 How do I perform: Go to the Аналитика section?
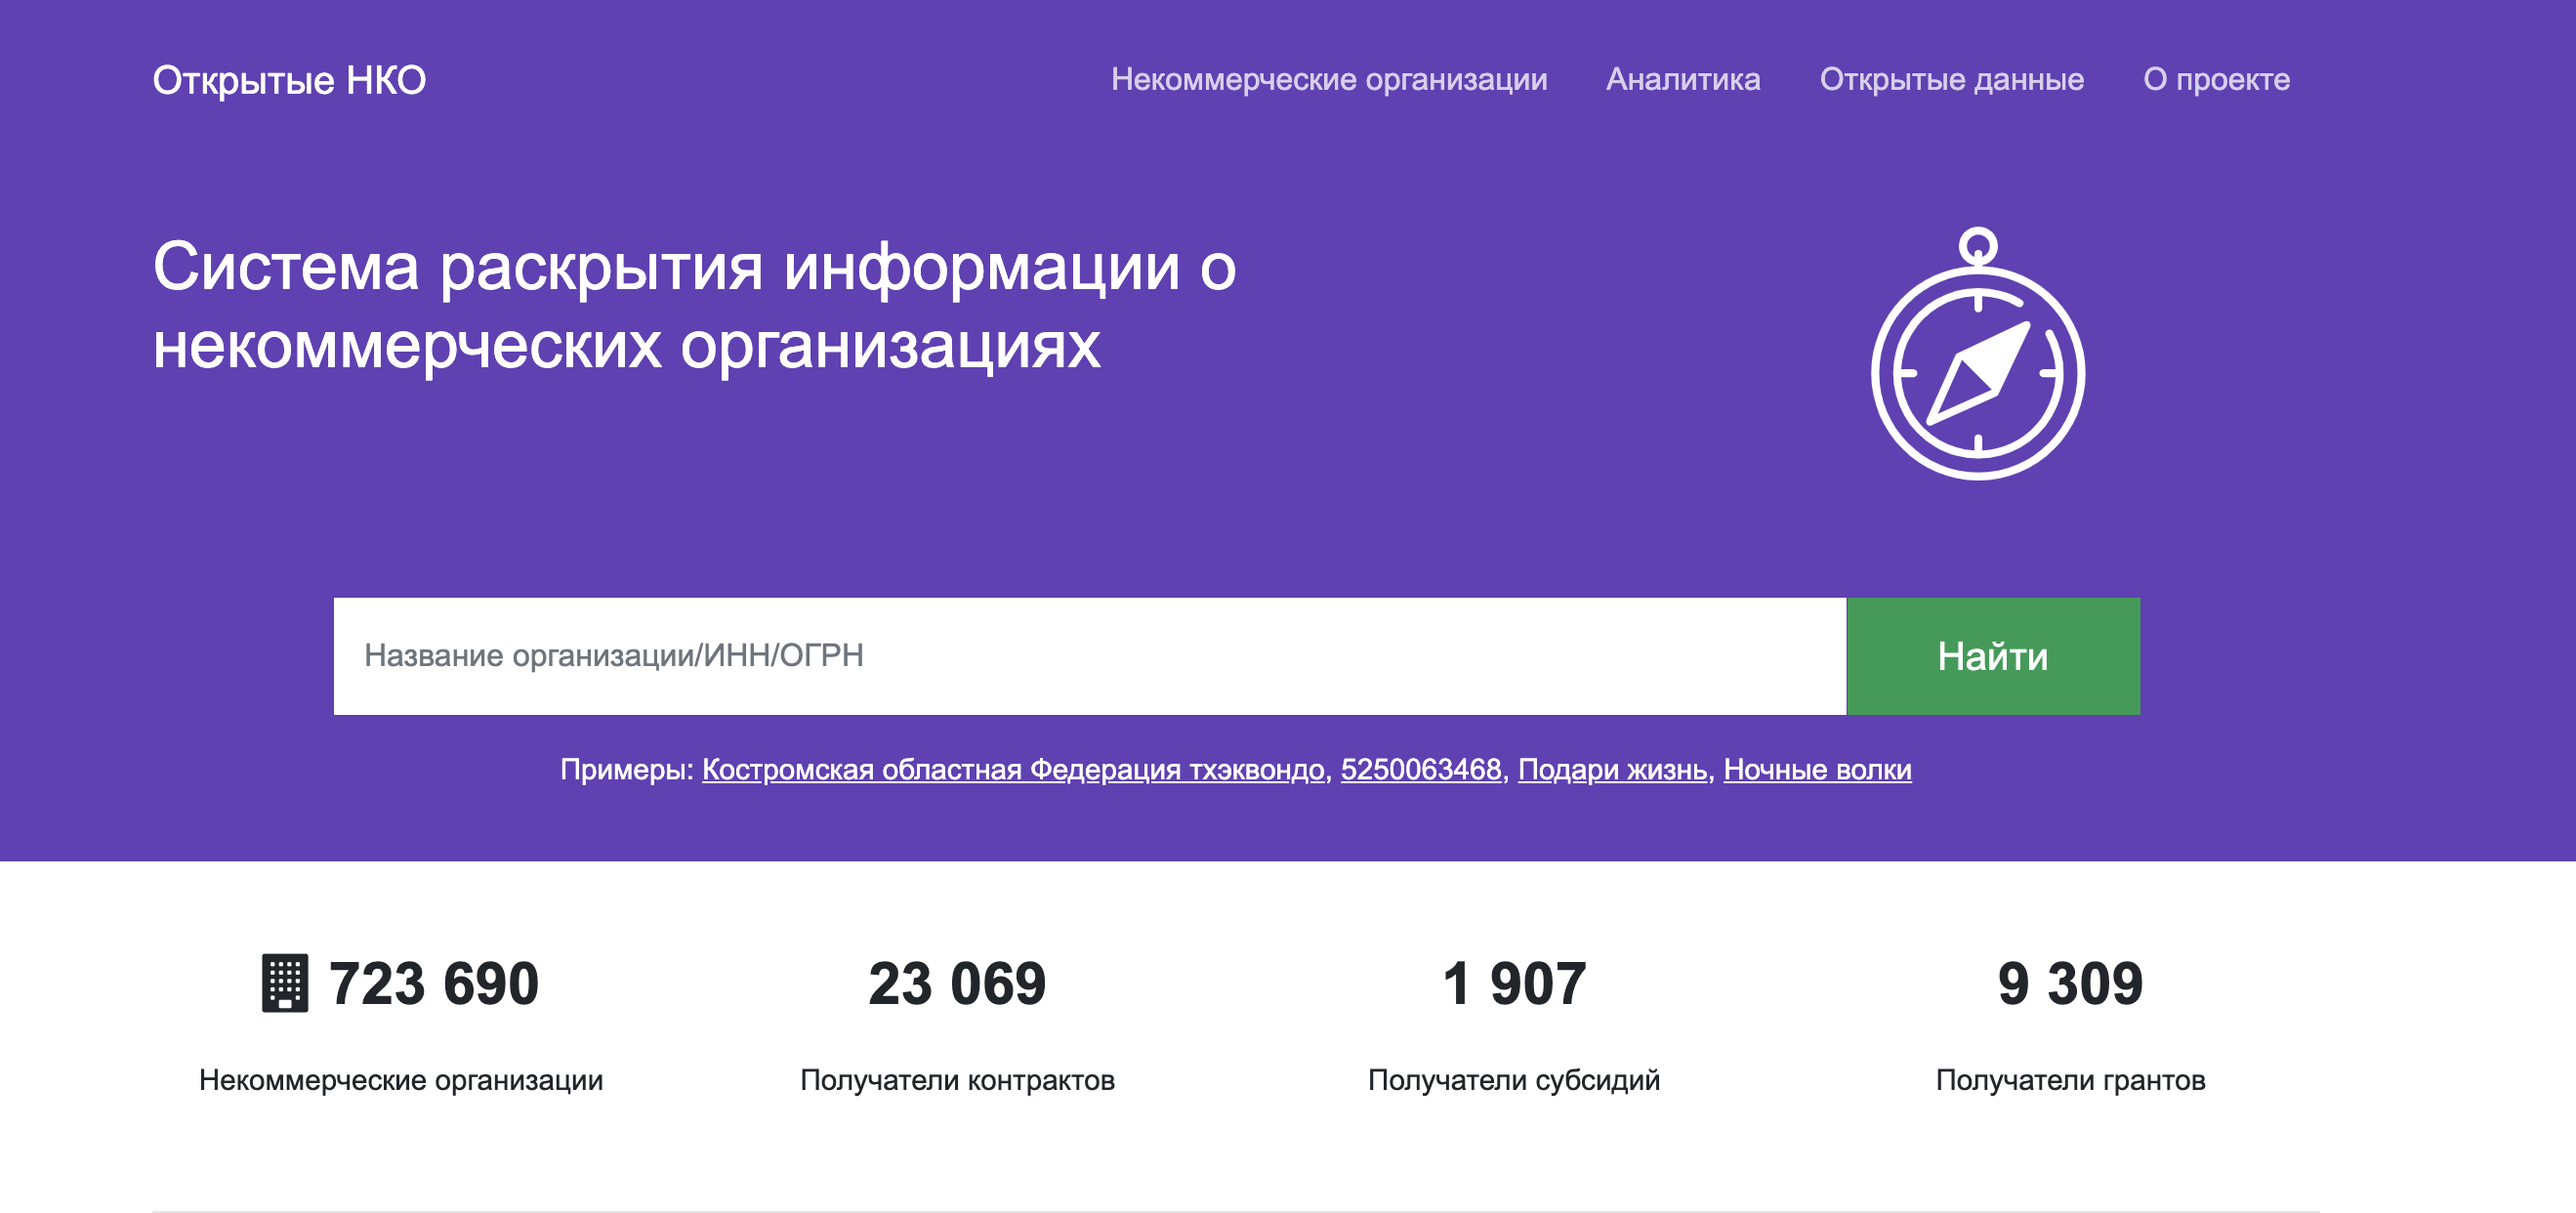pyautogui.click(x=1682, y=79)
